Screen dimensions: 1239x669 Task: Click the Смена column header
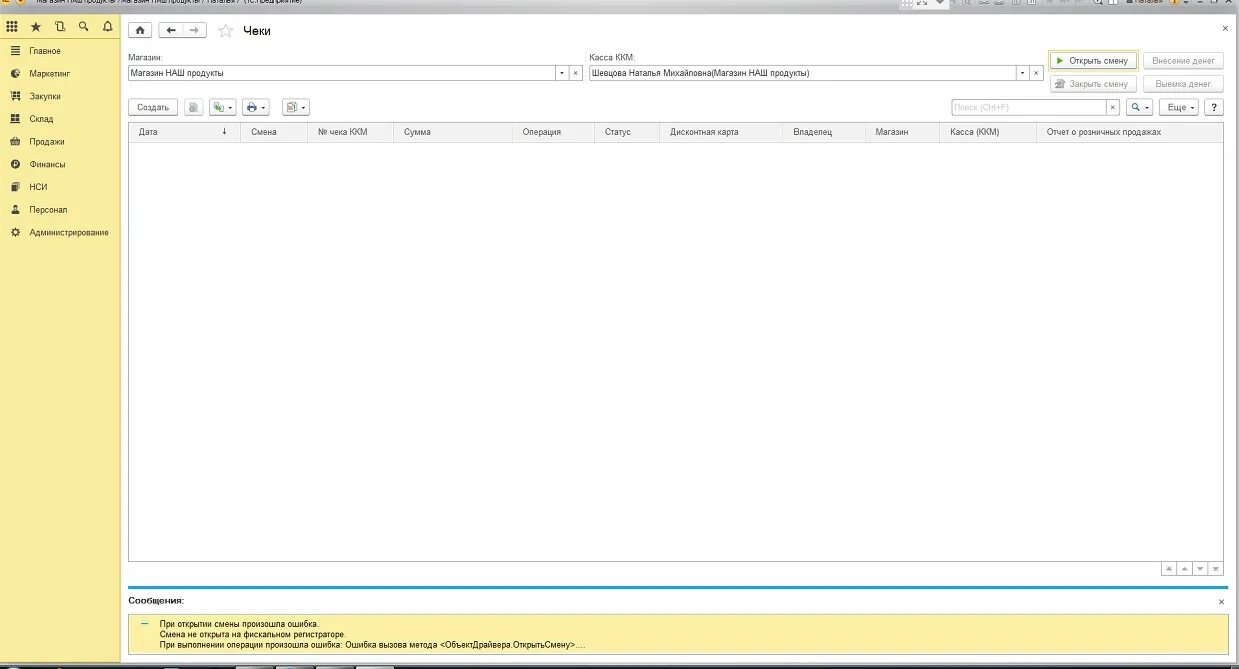pos(274,132)
